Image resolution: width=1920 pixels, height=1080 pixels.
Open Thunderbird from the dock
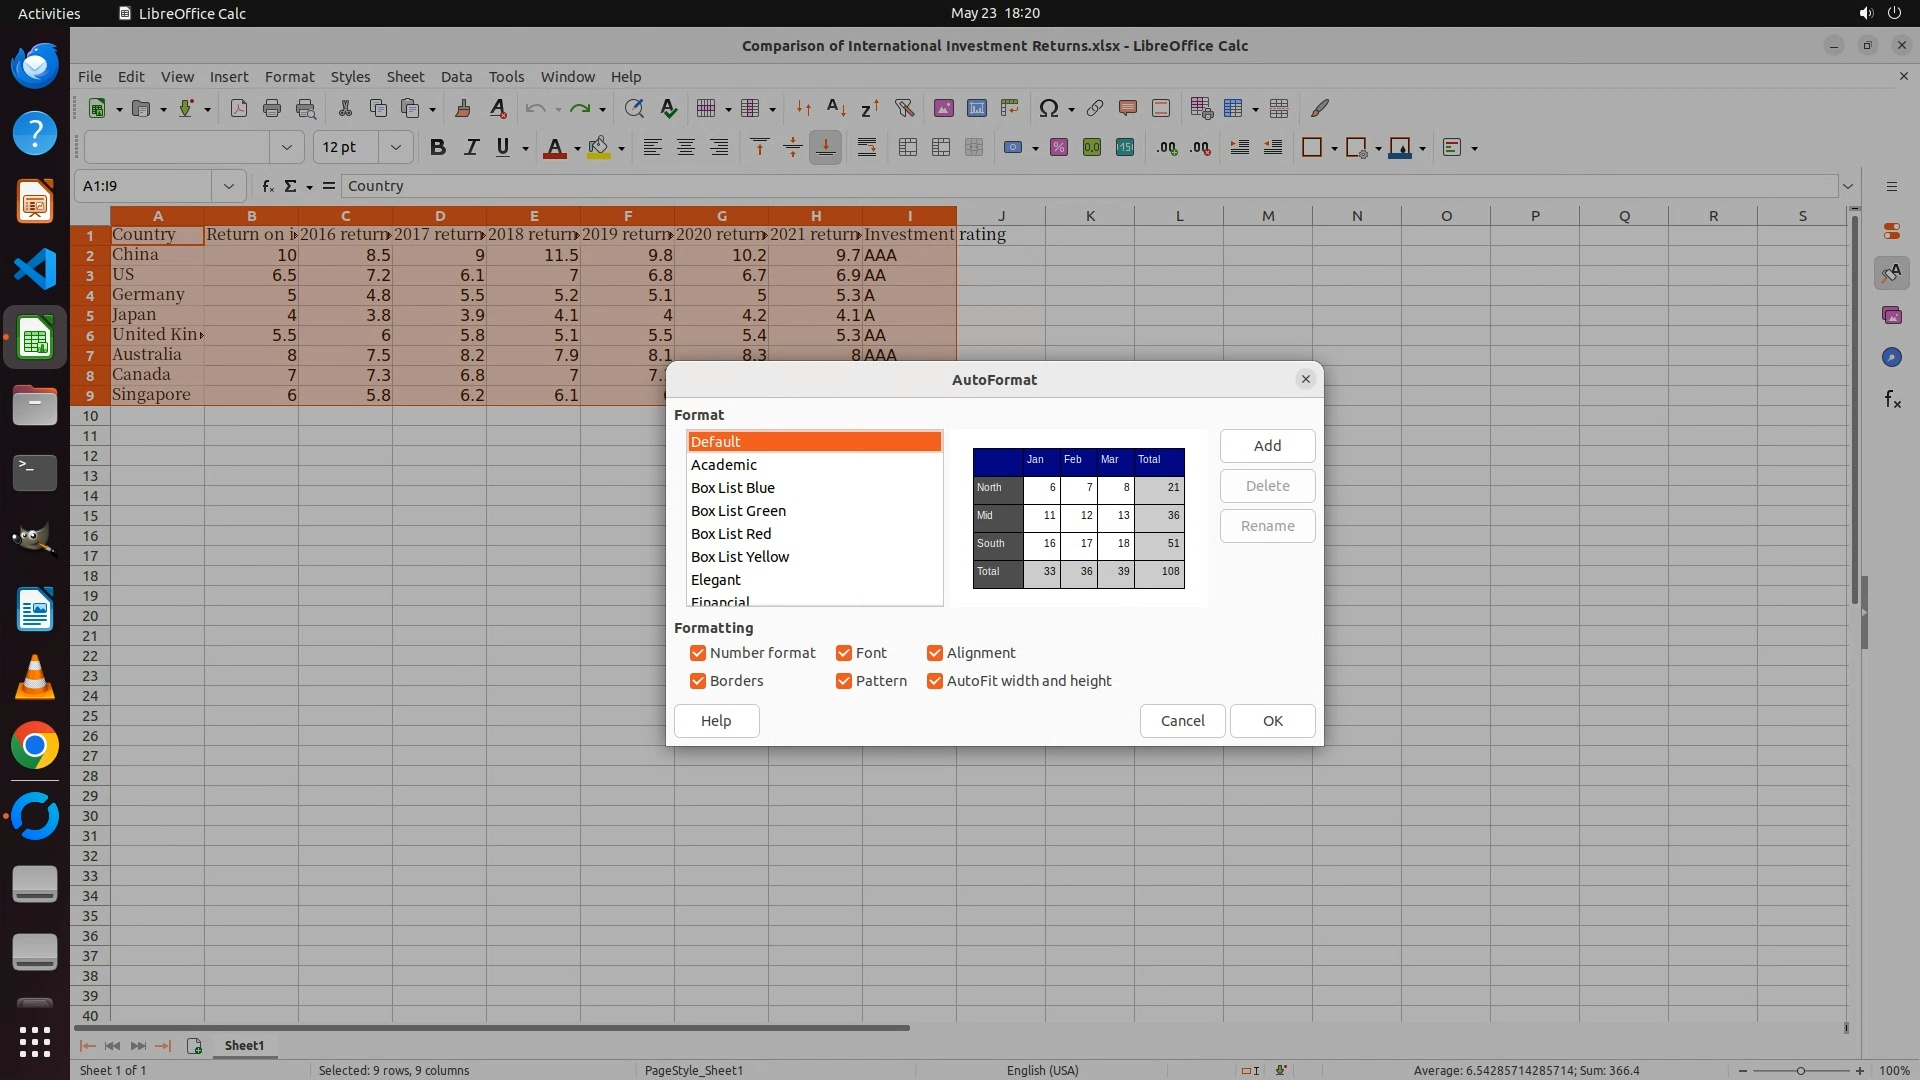tap(35, 66)
